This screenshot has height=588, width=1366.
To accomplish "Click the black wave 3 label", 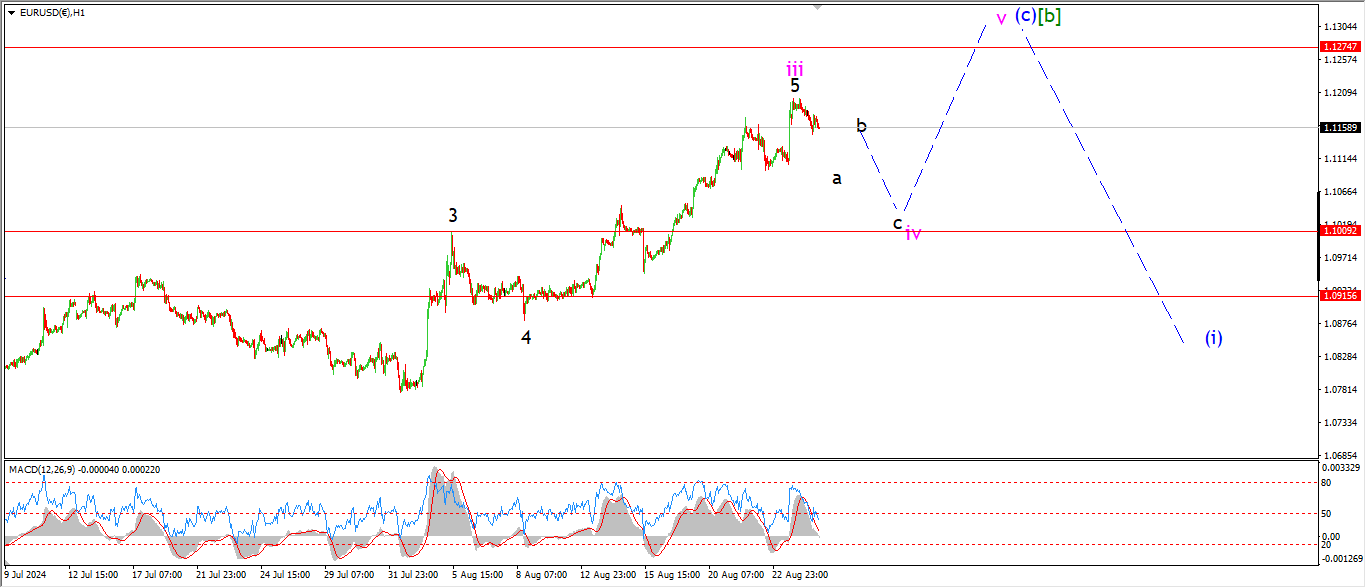I will [x=453, y=215].
